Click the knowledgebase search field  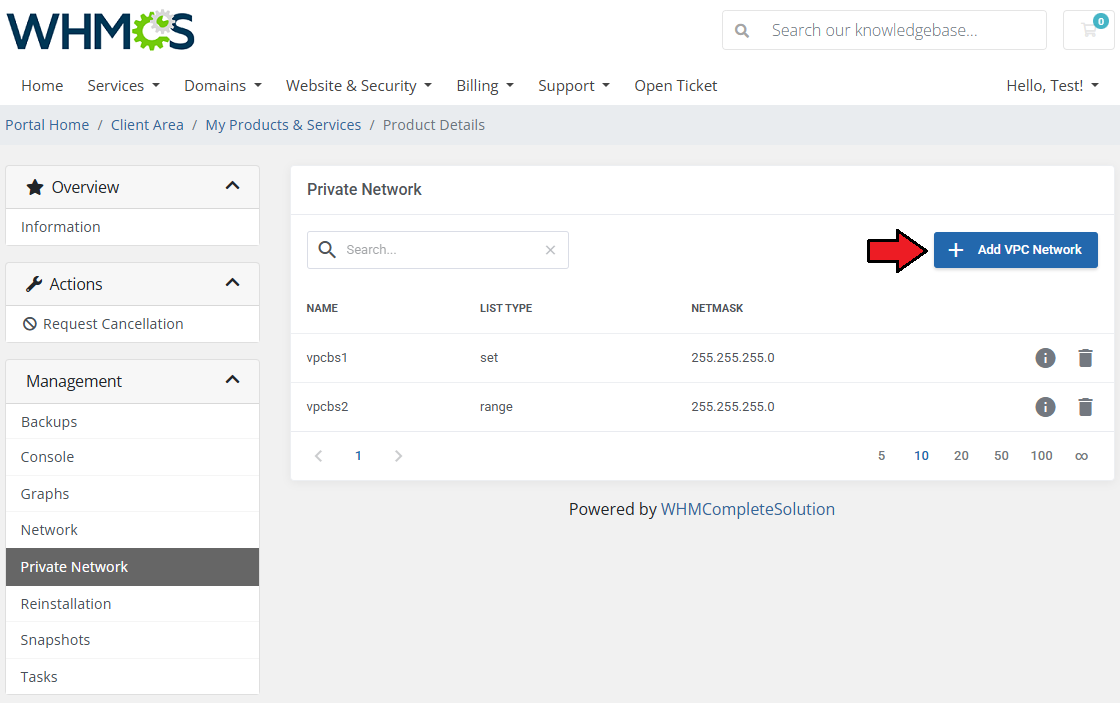(900, 30)
